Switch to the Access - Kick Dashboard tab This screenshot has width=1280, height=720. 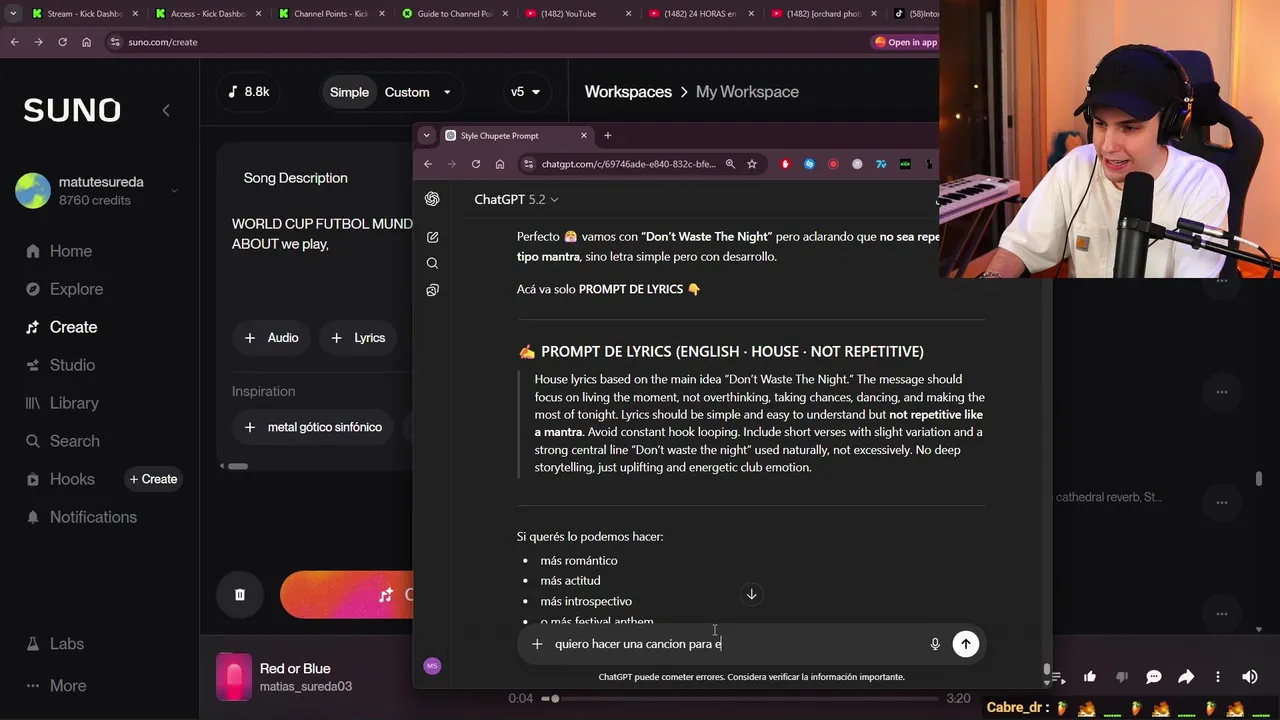(206, 14)
